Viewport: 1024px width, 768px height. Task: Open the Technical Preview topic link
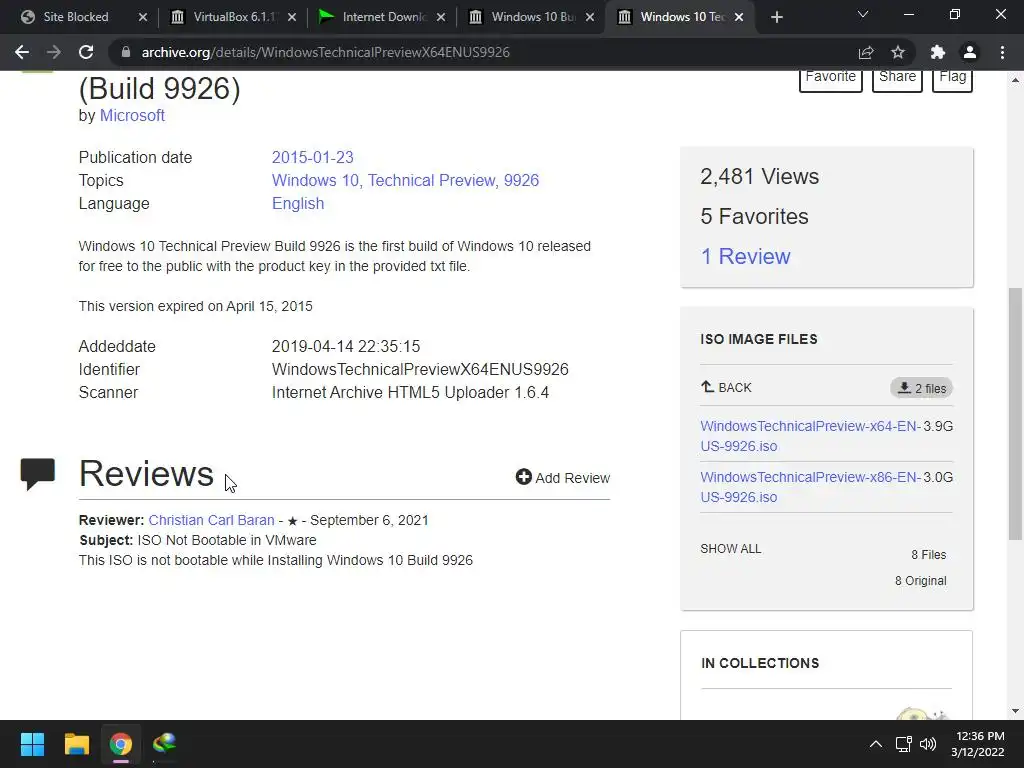click(x=432, y=180)
